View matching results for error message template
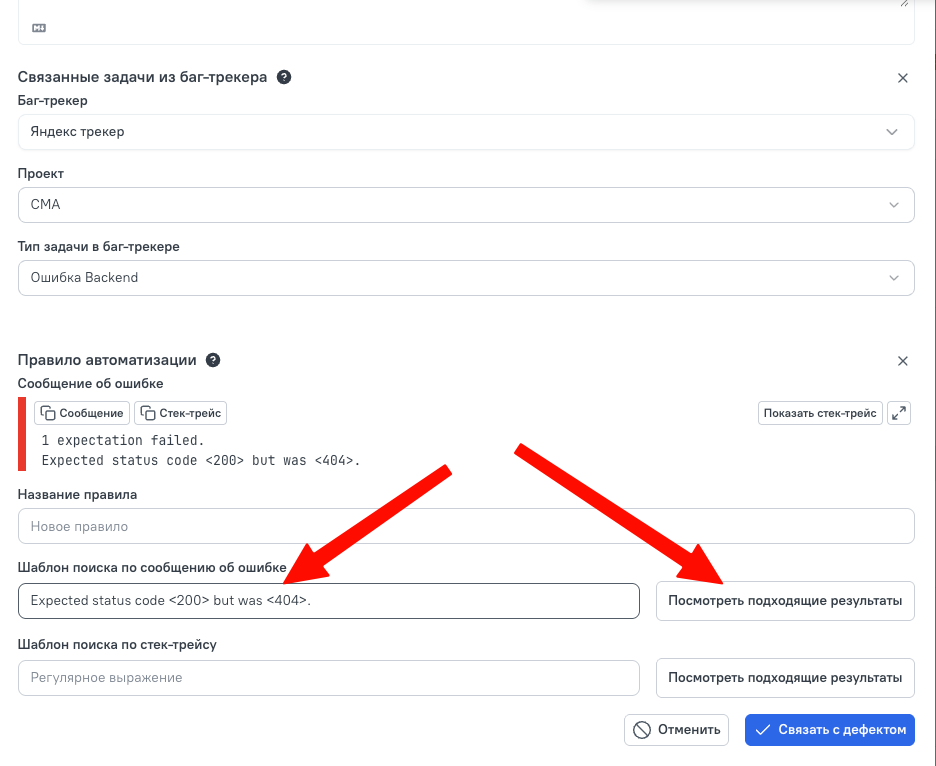936x766 pixels. (x=785, y=601)
